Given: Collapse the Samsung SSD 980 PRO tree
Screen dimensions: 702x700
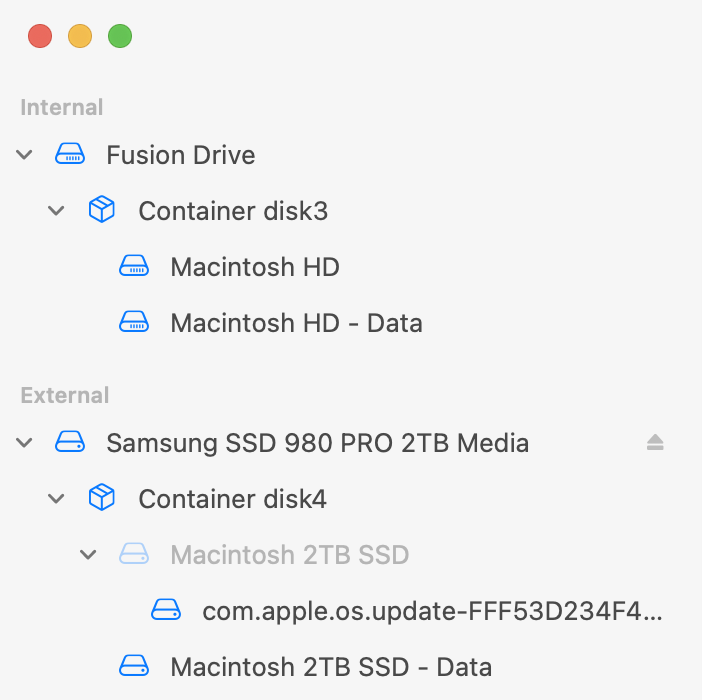Looking at the screenshot, I should click(25, 442).
